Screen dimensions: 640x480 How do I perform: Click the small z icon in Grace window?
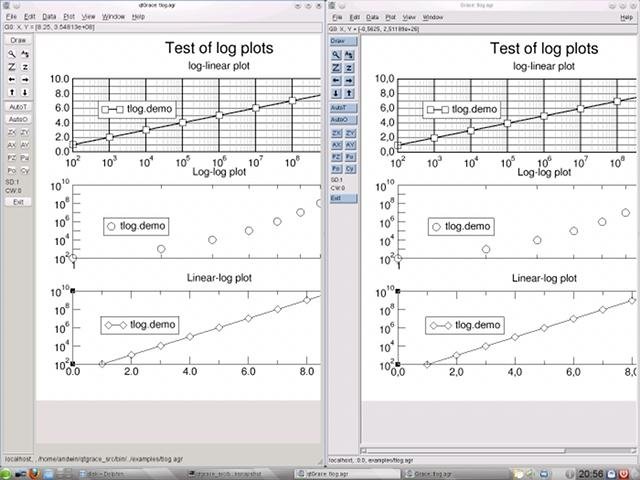349,68
